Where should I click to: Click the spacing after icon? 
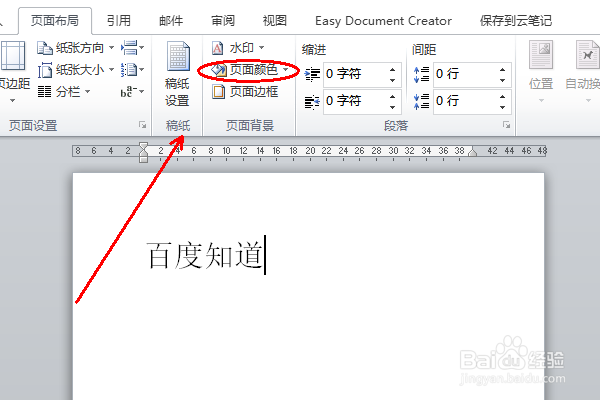coord(421,101)
